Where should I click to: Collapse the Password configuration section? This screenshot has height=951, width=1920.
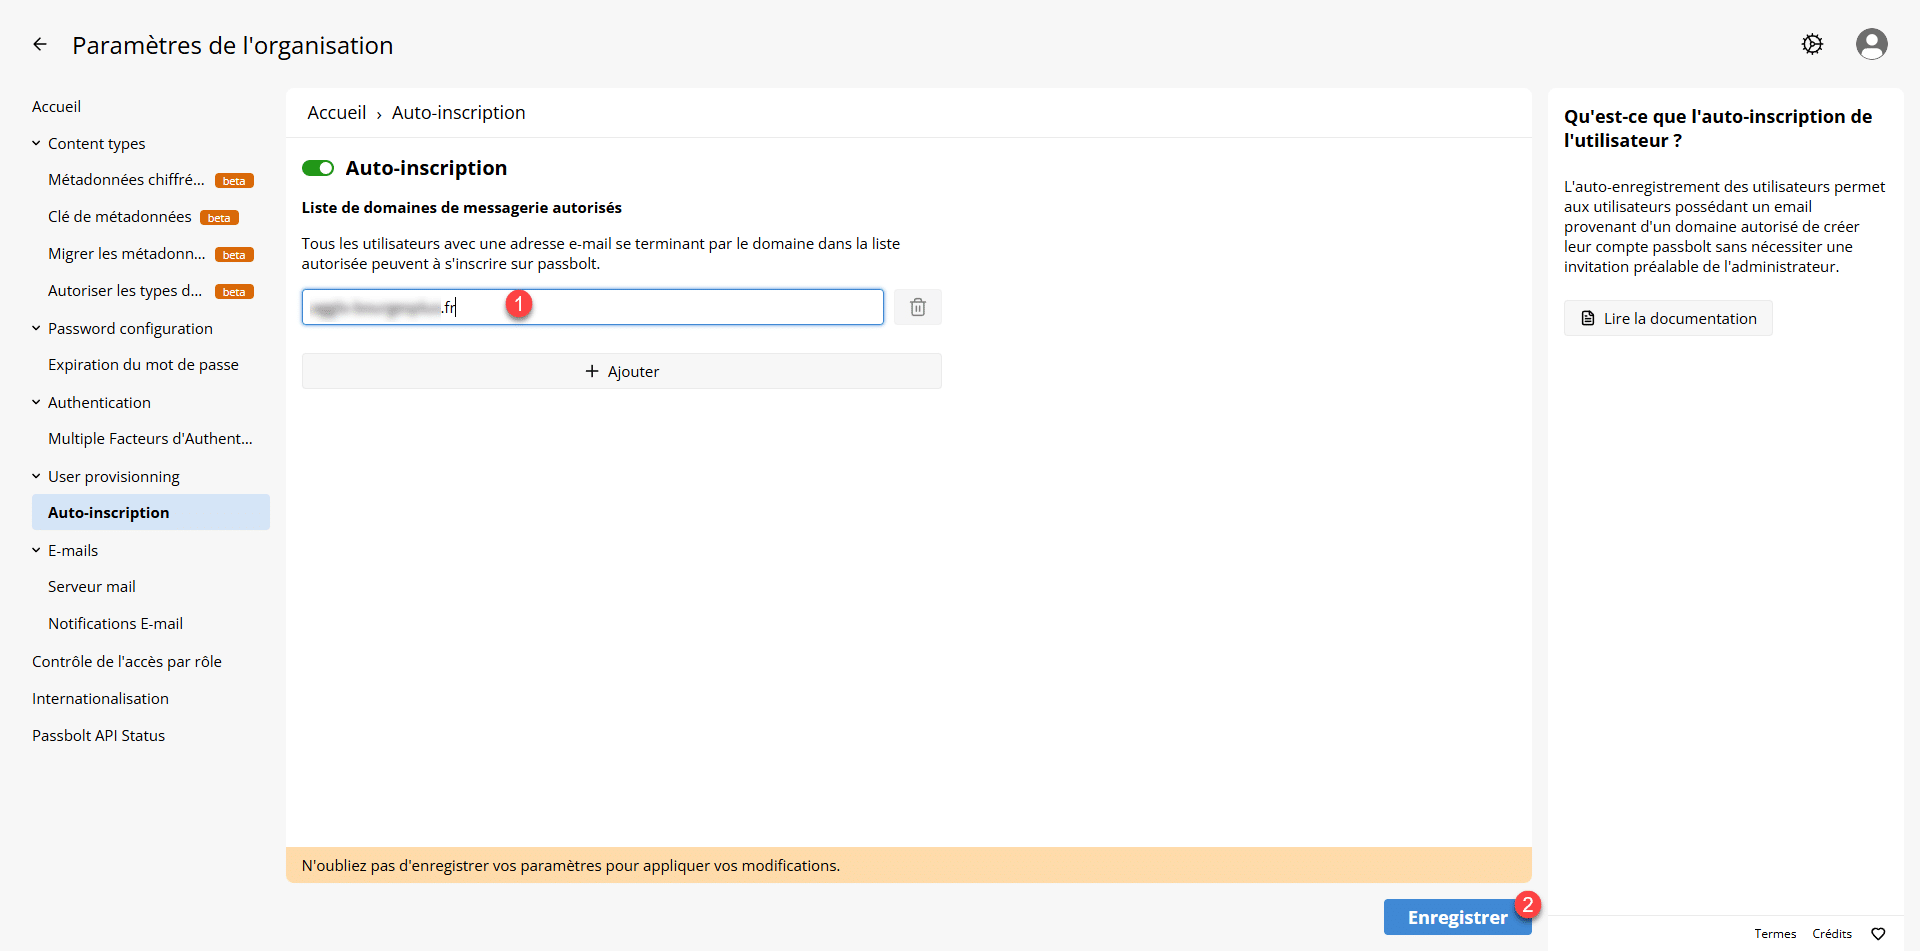point(36,329)
